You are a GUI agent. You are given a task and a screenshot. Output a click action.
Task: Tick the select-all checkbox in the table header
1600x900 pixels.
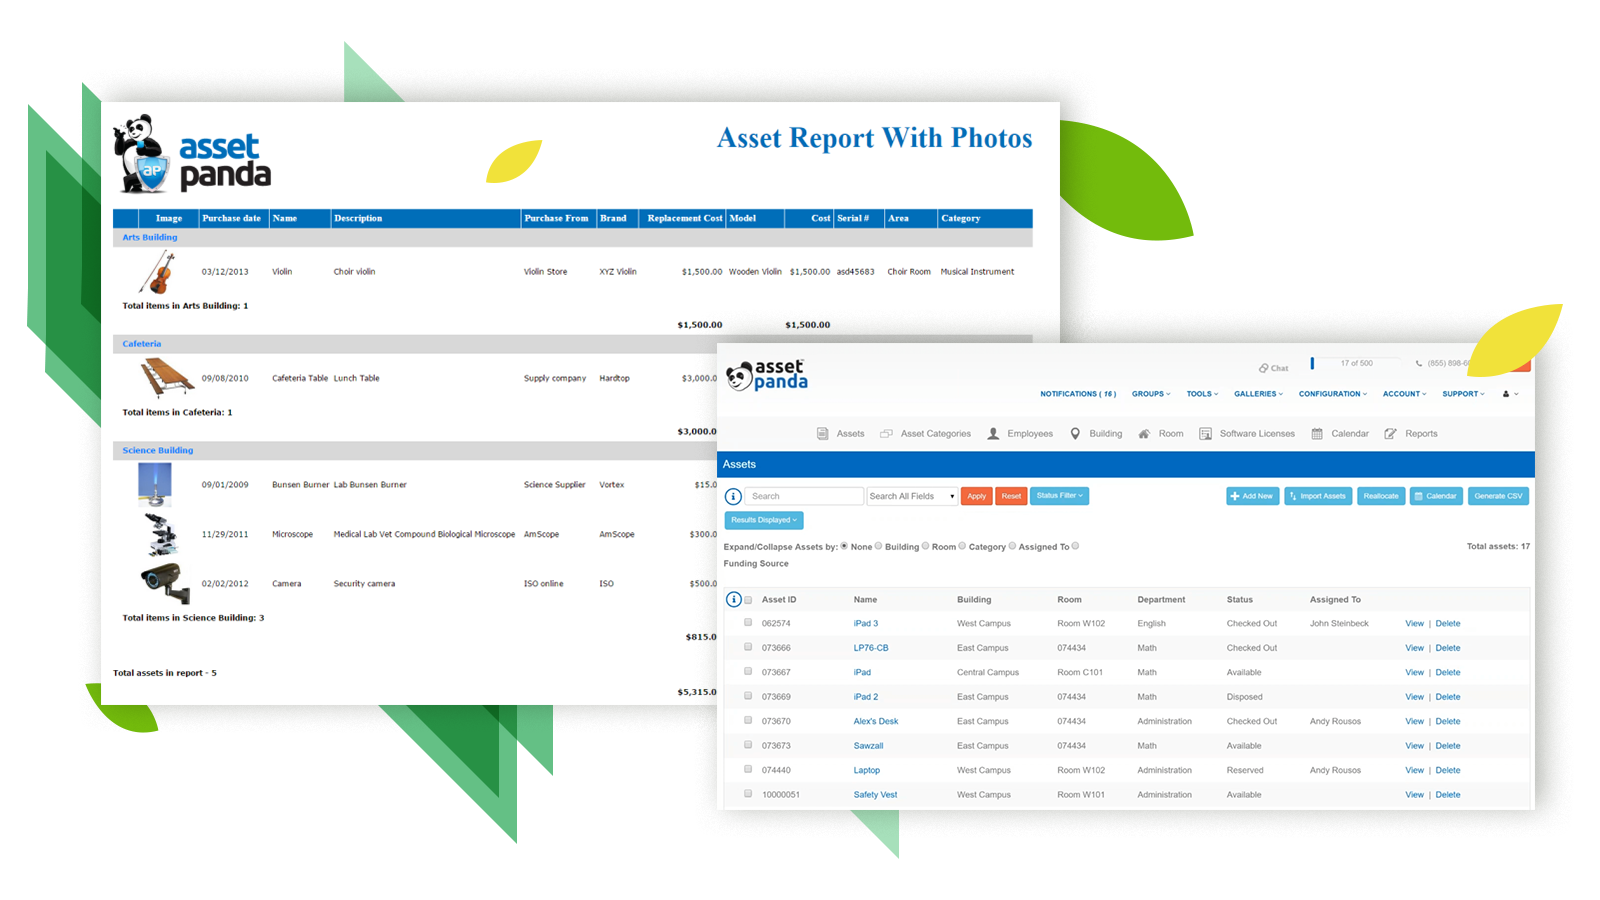click(748, 600)
